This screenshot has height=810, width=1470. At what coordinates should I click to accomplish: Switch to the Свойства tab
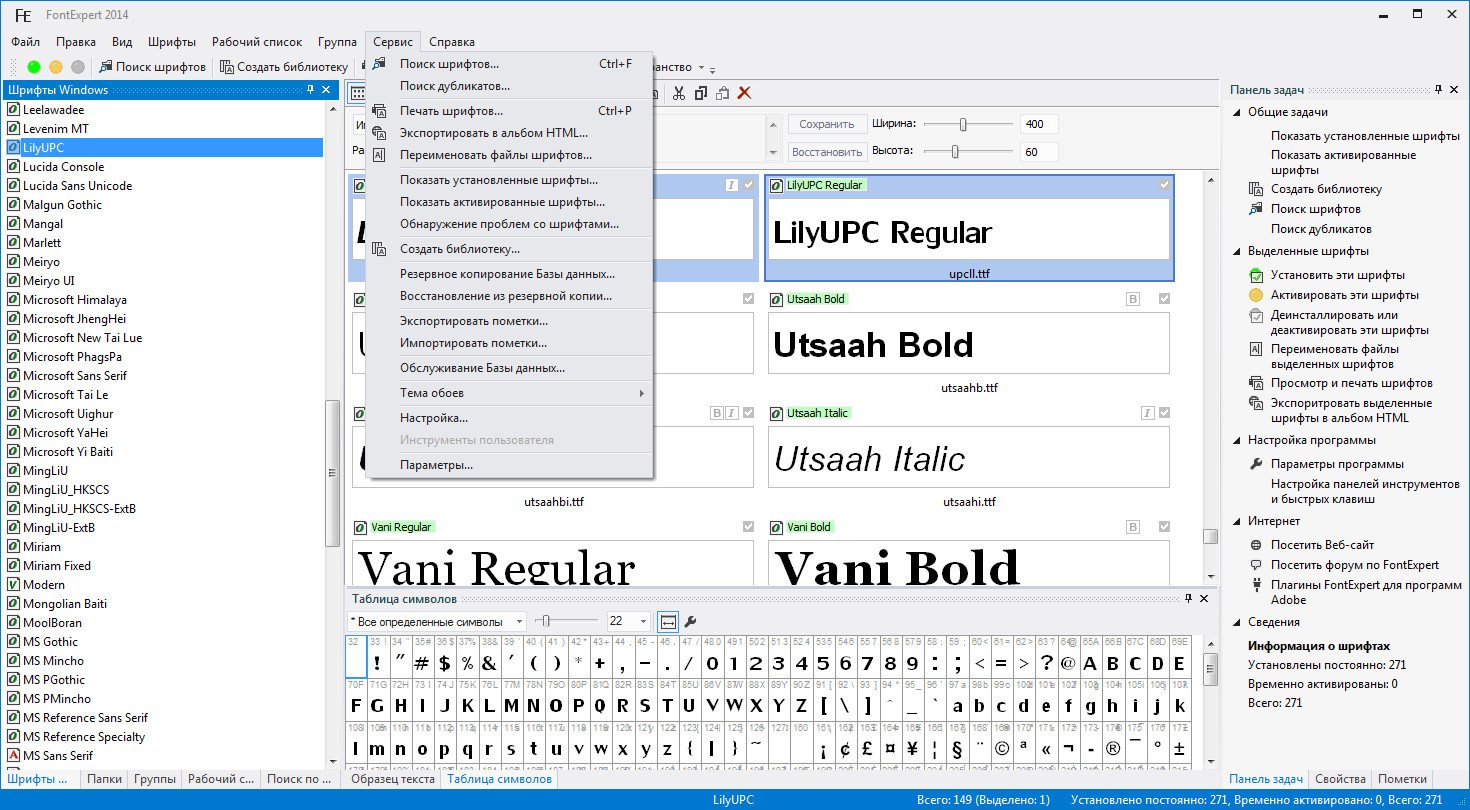point(1340,779)
